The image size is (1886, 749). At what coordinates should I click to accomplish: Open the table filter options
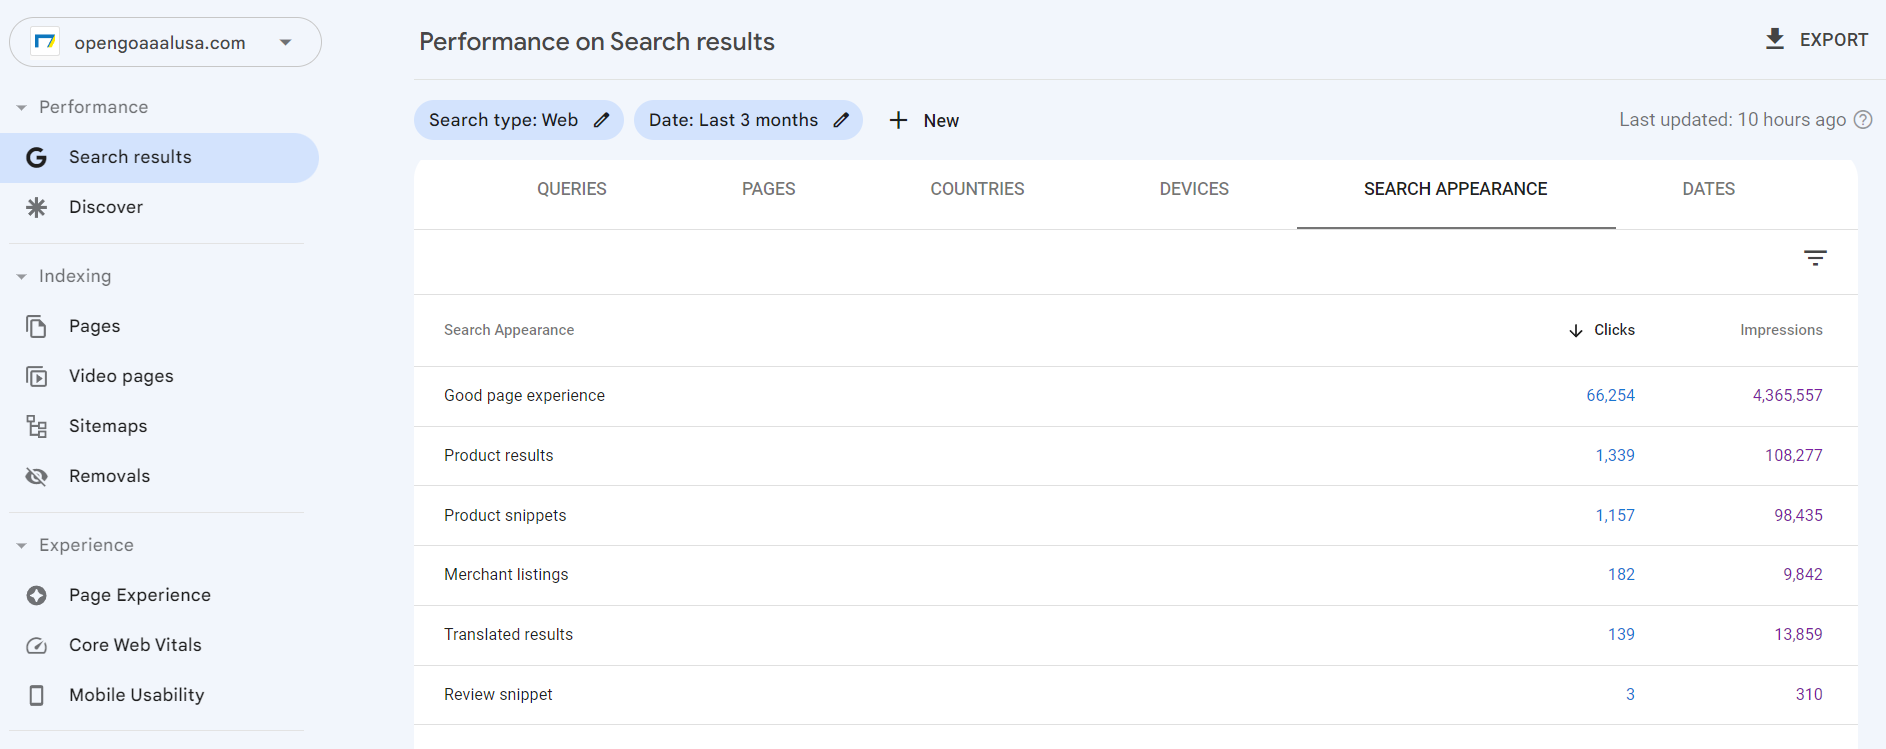pyautogui.click(x=1815, y=258)
